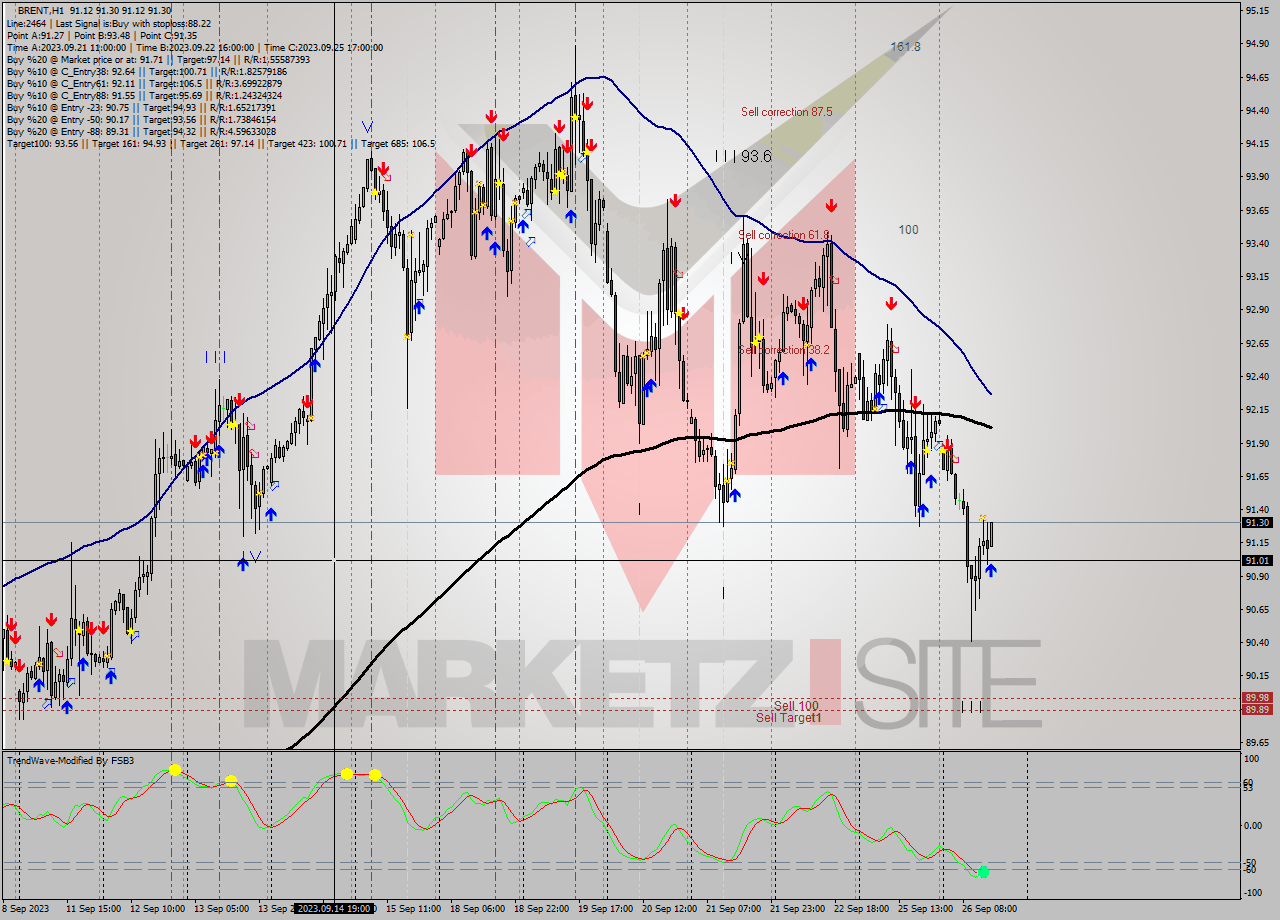The width and height of the screenshot is (1280, 920).
Task: Click the 94.65 price axis label
Action: pyautogui.click(x=1257, y=77)
